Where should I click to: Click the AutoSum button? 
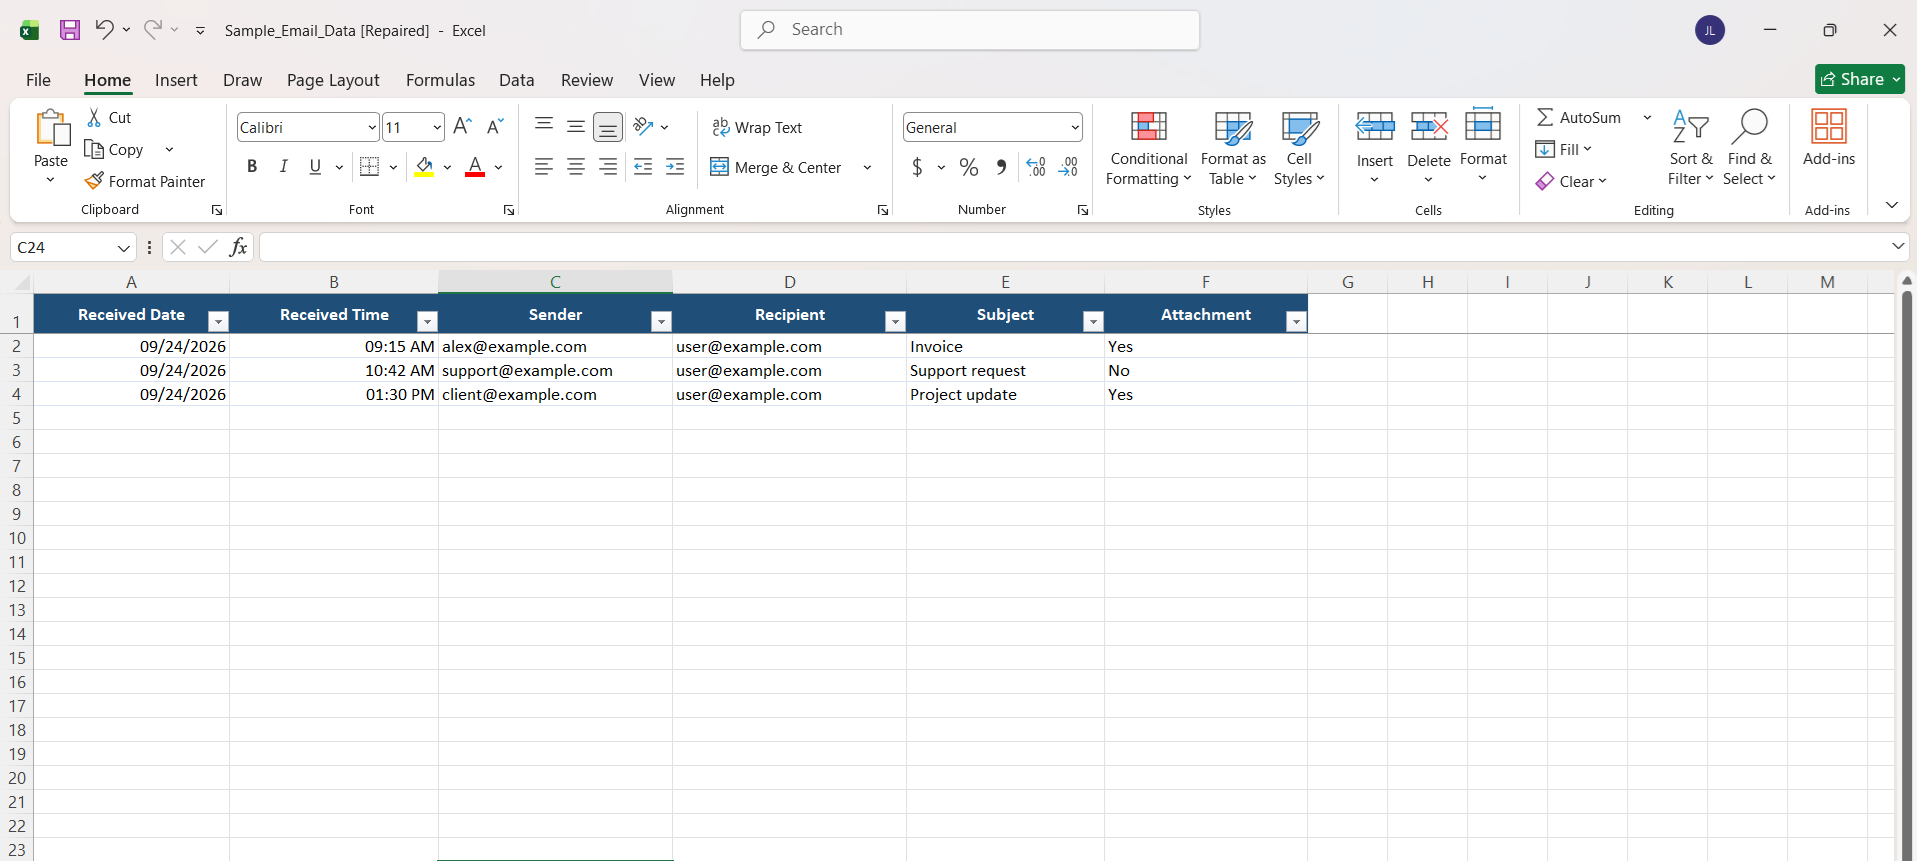(1579, 117)
